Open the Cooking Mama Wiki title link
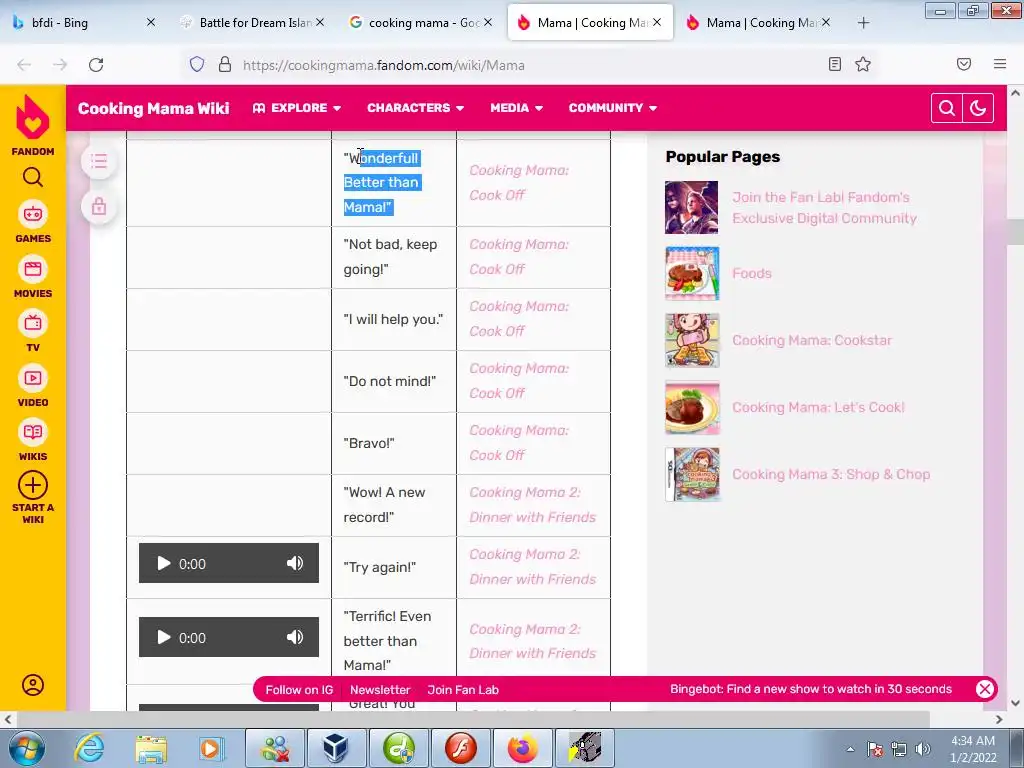Viewport: 1024px width, 768px height. 153,108
